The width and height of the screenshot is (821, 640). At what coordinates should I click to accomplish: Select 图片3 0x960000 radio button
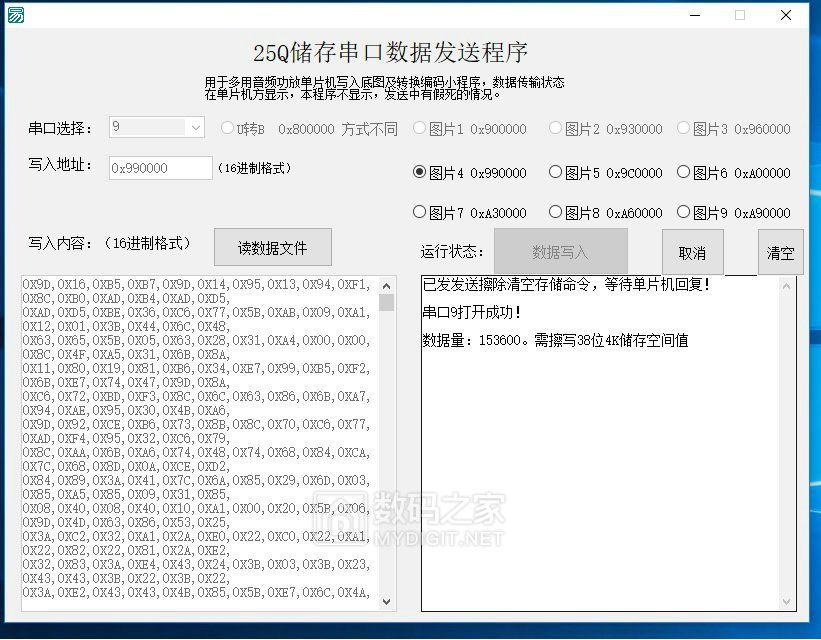click(684, 128)
